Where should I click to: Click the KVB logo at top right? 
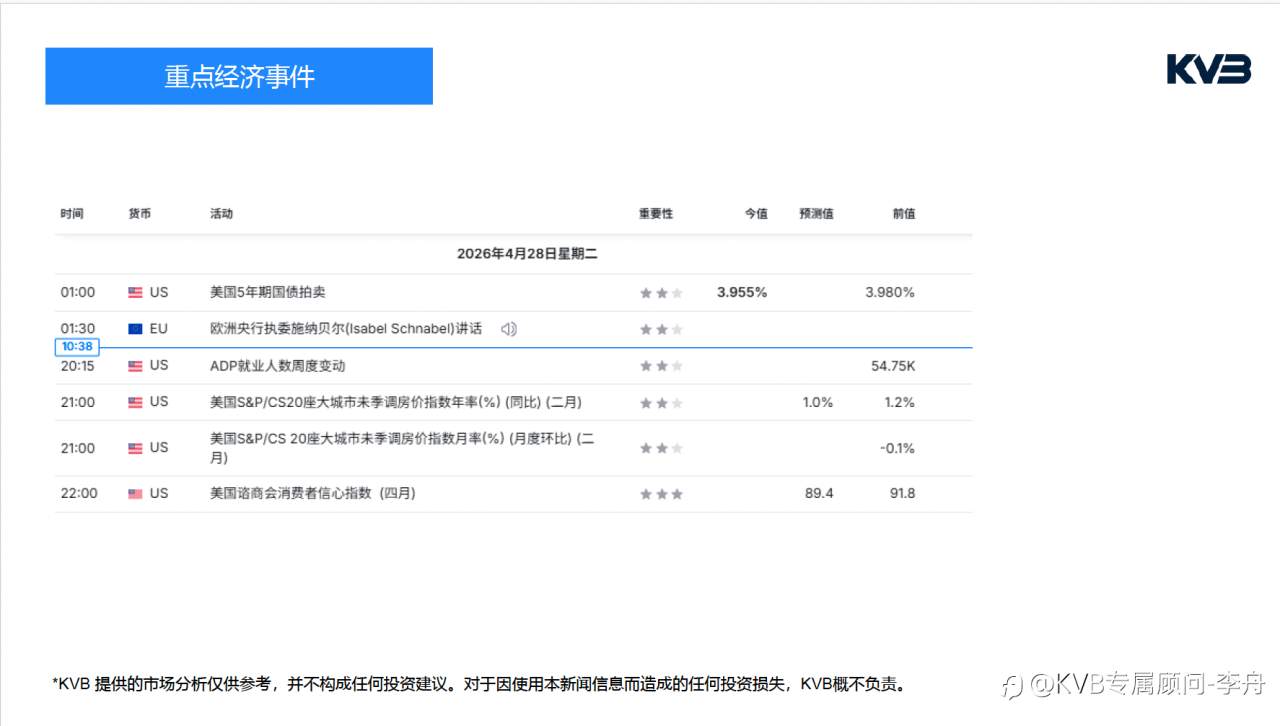click(x=1208, y=71)
